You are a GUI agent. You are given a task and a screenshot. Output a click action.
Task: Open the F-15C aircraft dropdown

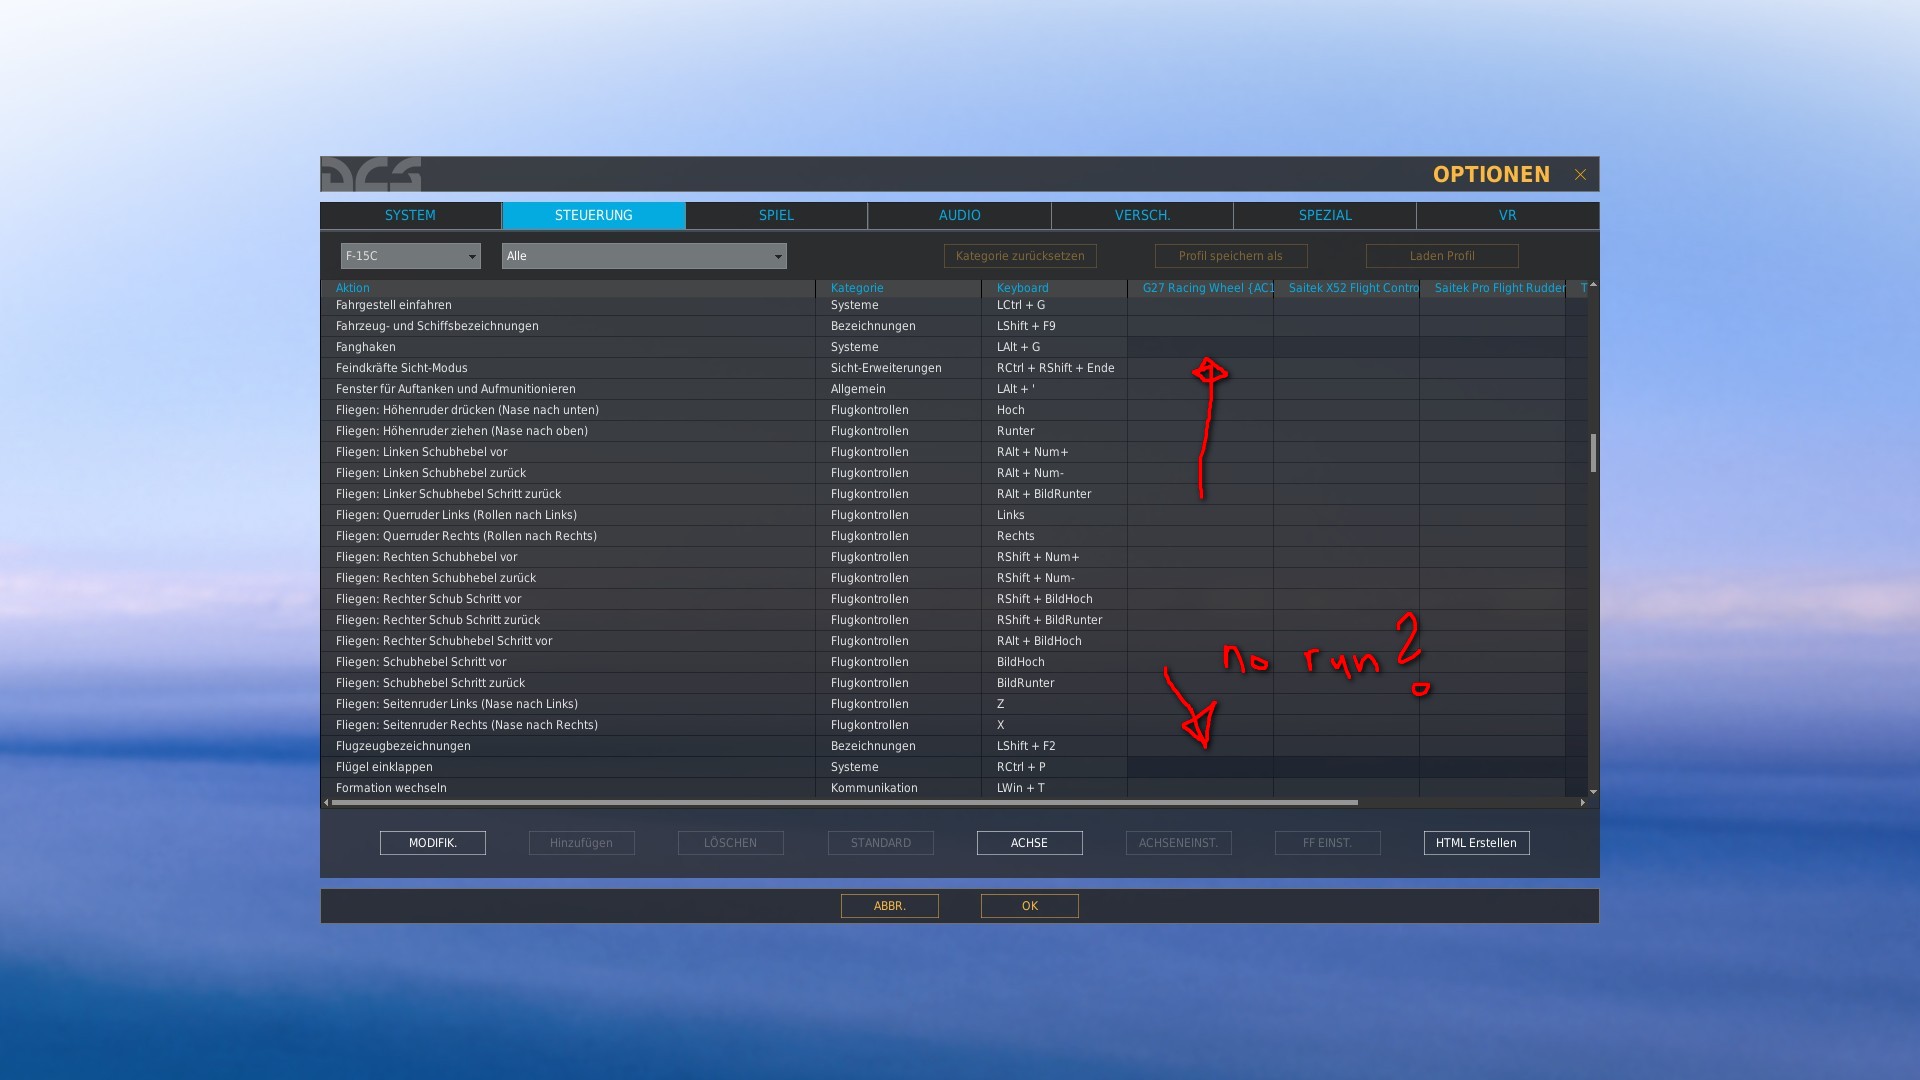(410, 256)
